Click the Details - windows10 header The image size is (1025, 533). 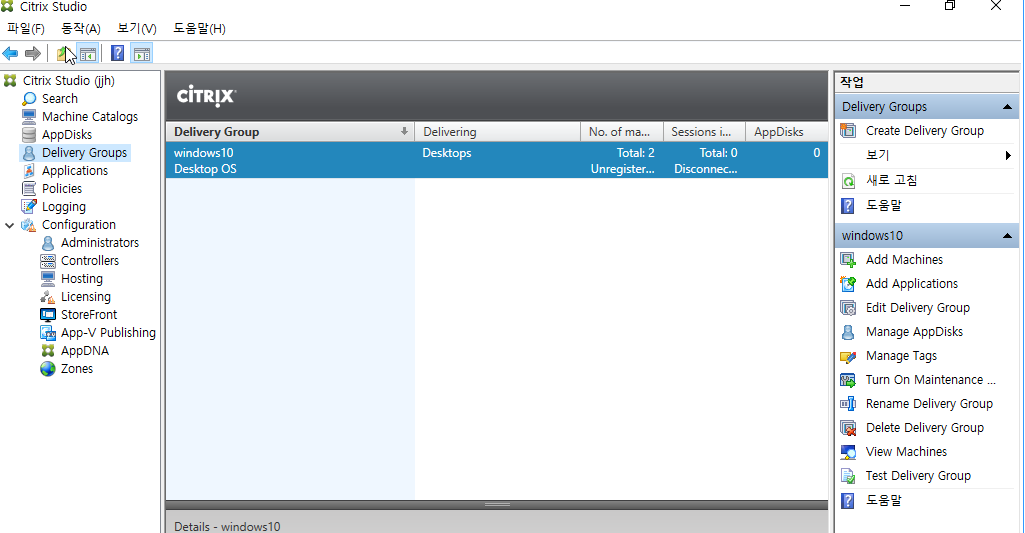pyautogui.click(x=227, y=526)
